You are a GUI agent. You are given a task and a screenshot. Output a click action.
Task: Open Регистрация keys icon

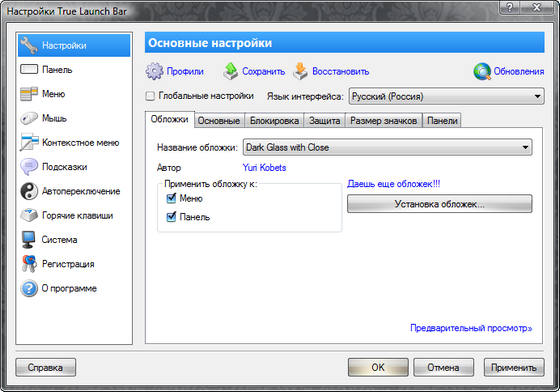(x=29, y=264)
